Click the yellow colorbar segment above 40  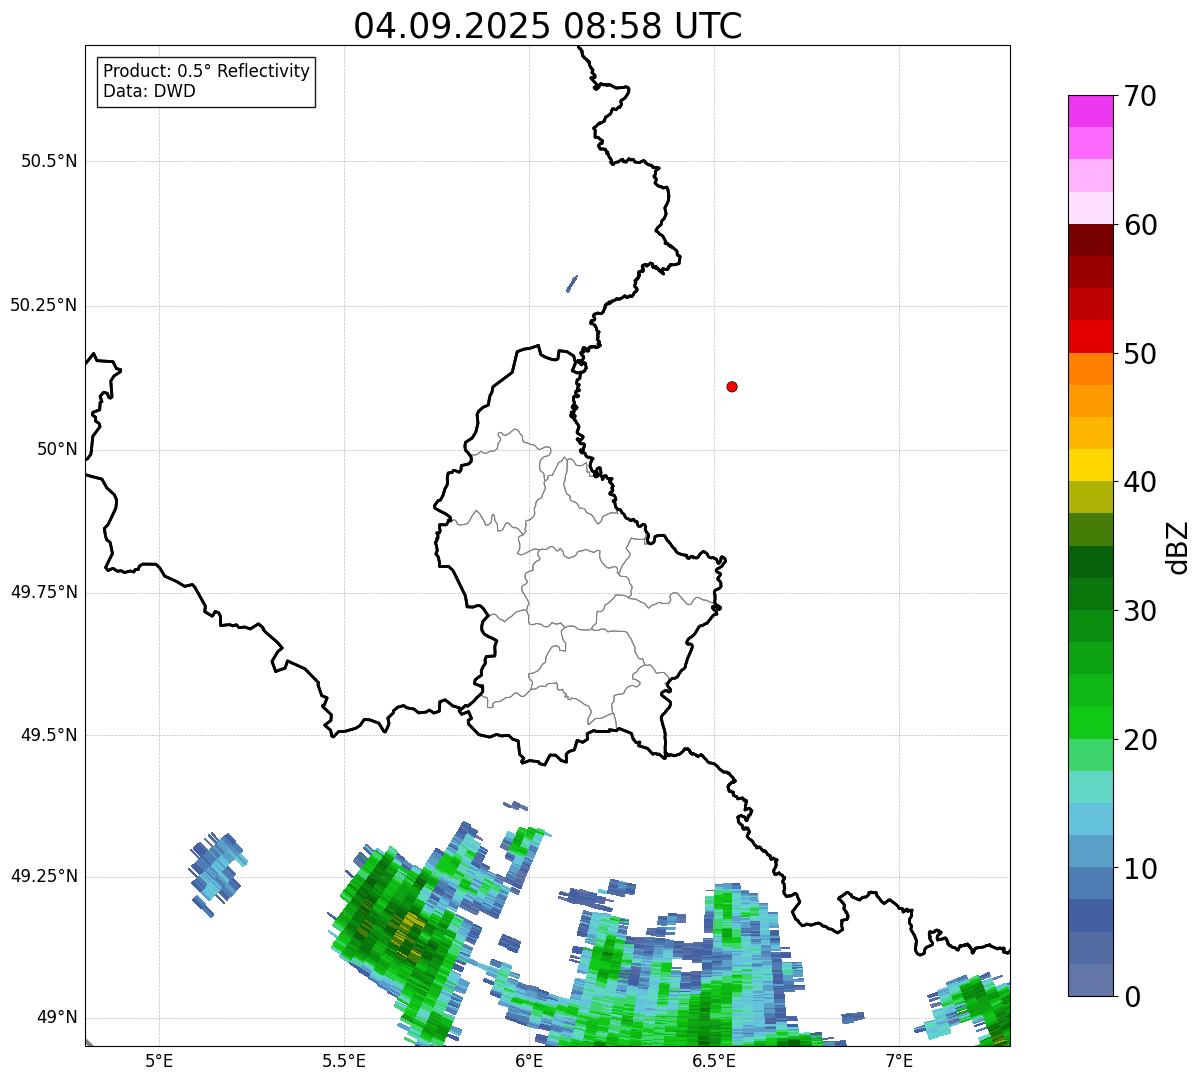1090,465
